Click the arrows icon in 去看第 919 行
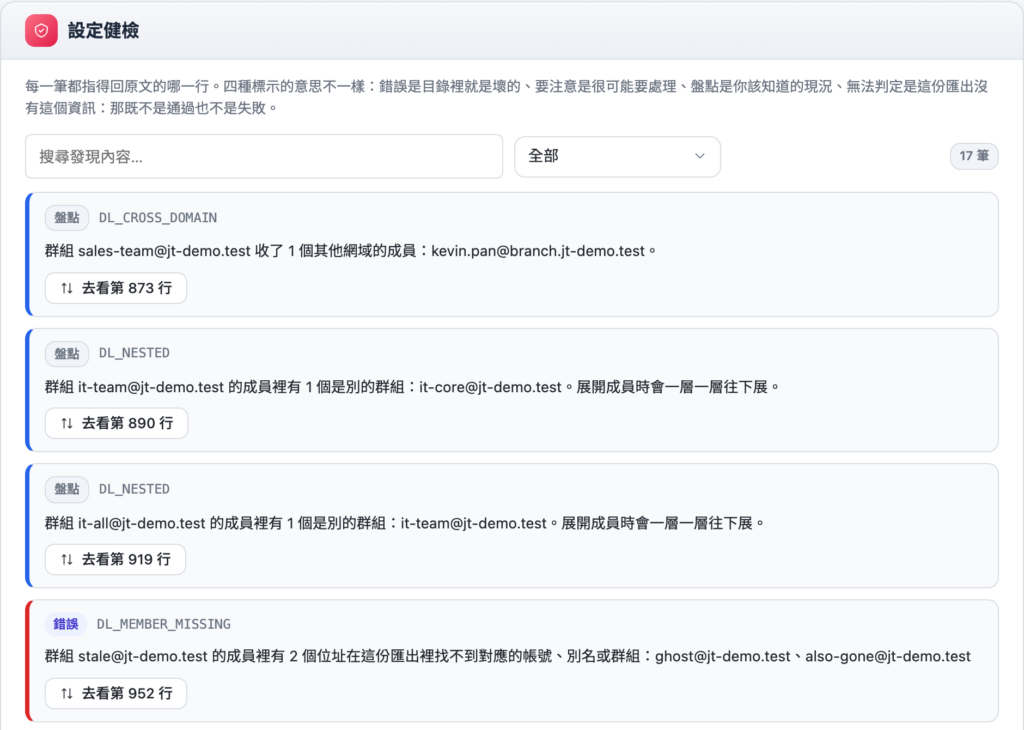This screenshot has height=730, width=1024. click(x=67, y=560)
